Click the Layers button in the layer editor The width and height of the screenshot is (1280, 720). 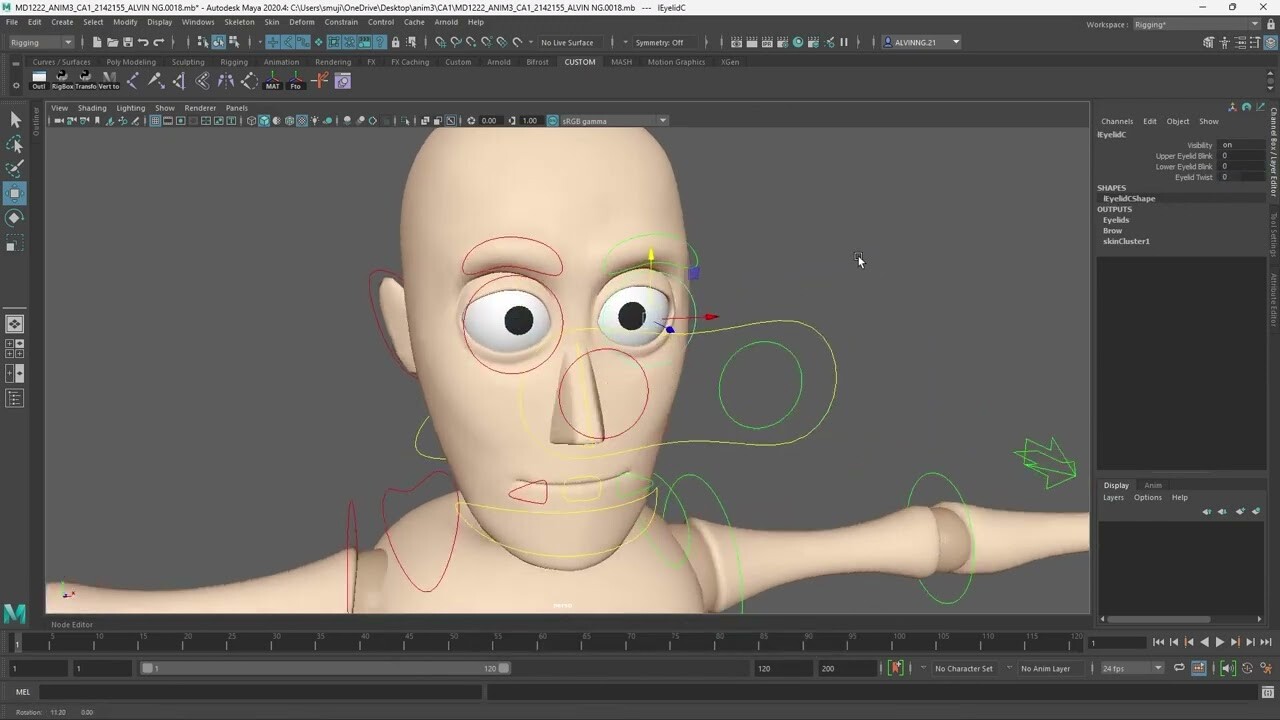pyautogui.click(x=1113, y=497)
